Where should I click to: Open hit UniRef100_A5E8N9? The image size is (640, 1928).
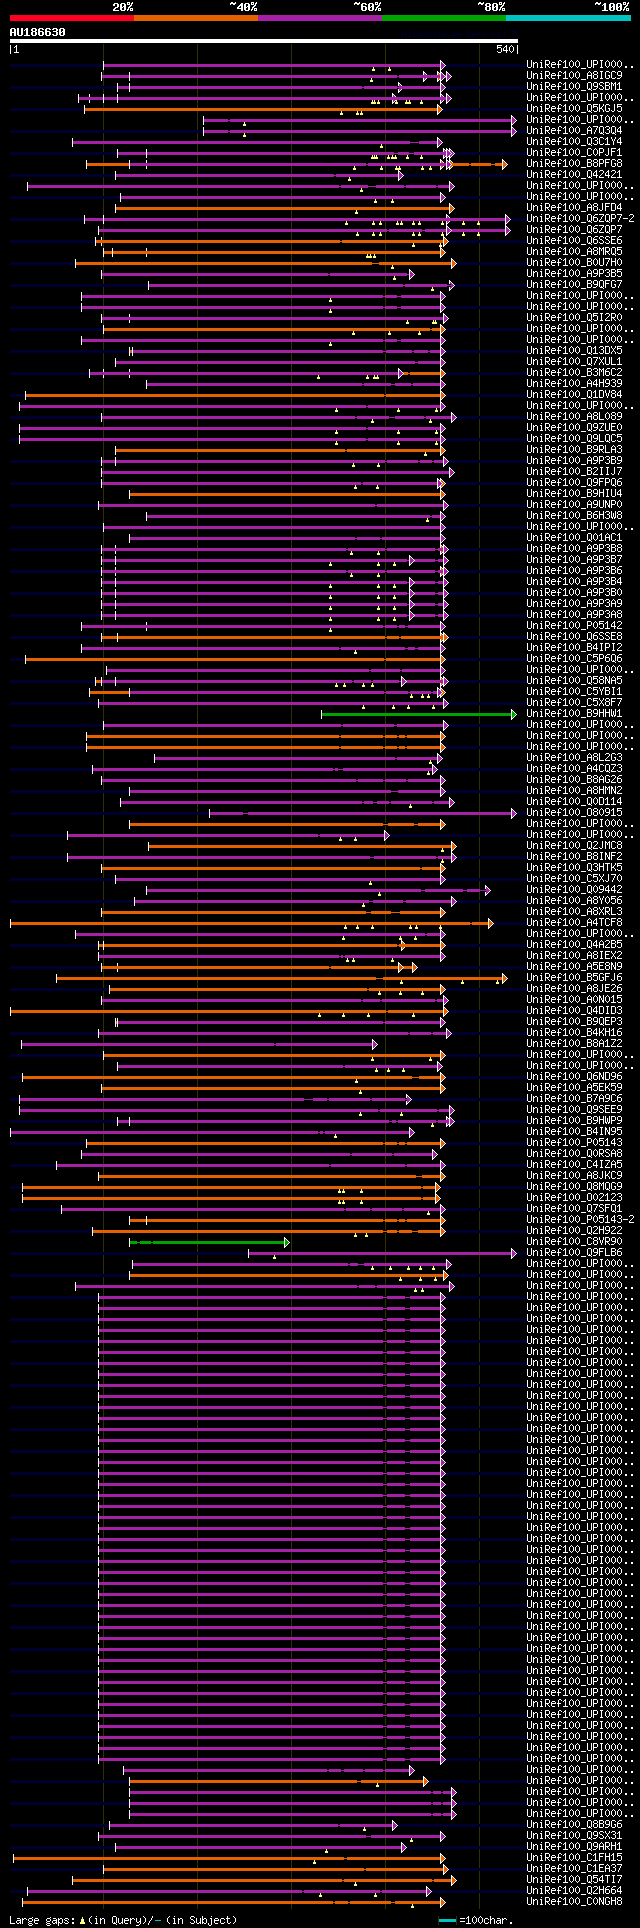click(574, 966)
